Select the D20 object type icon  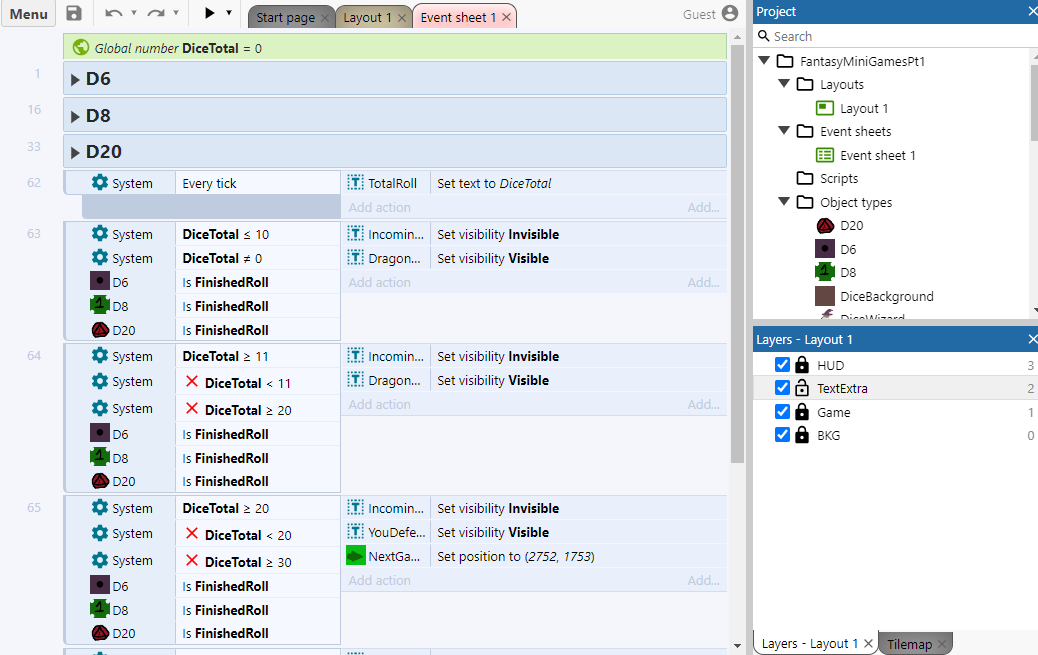(825, 226)
